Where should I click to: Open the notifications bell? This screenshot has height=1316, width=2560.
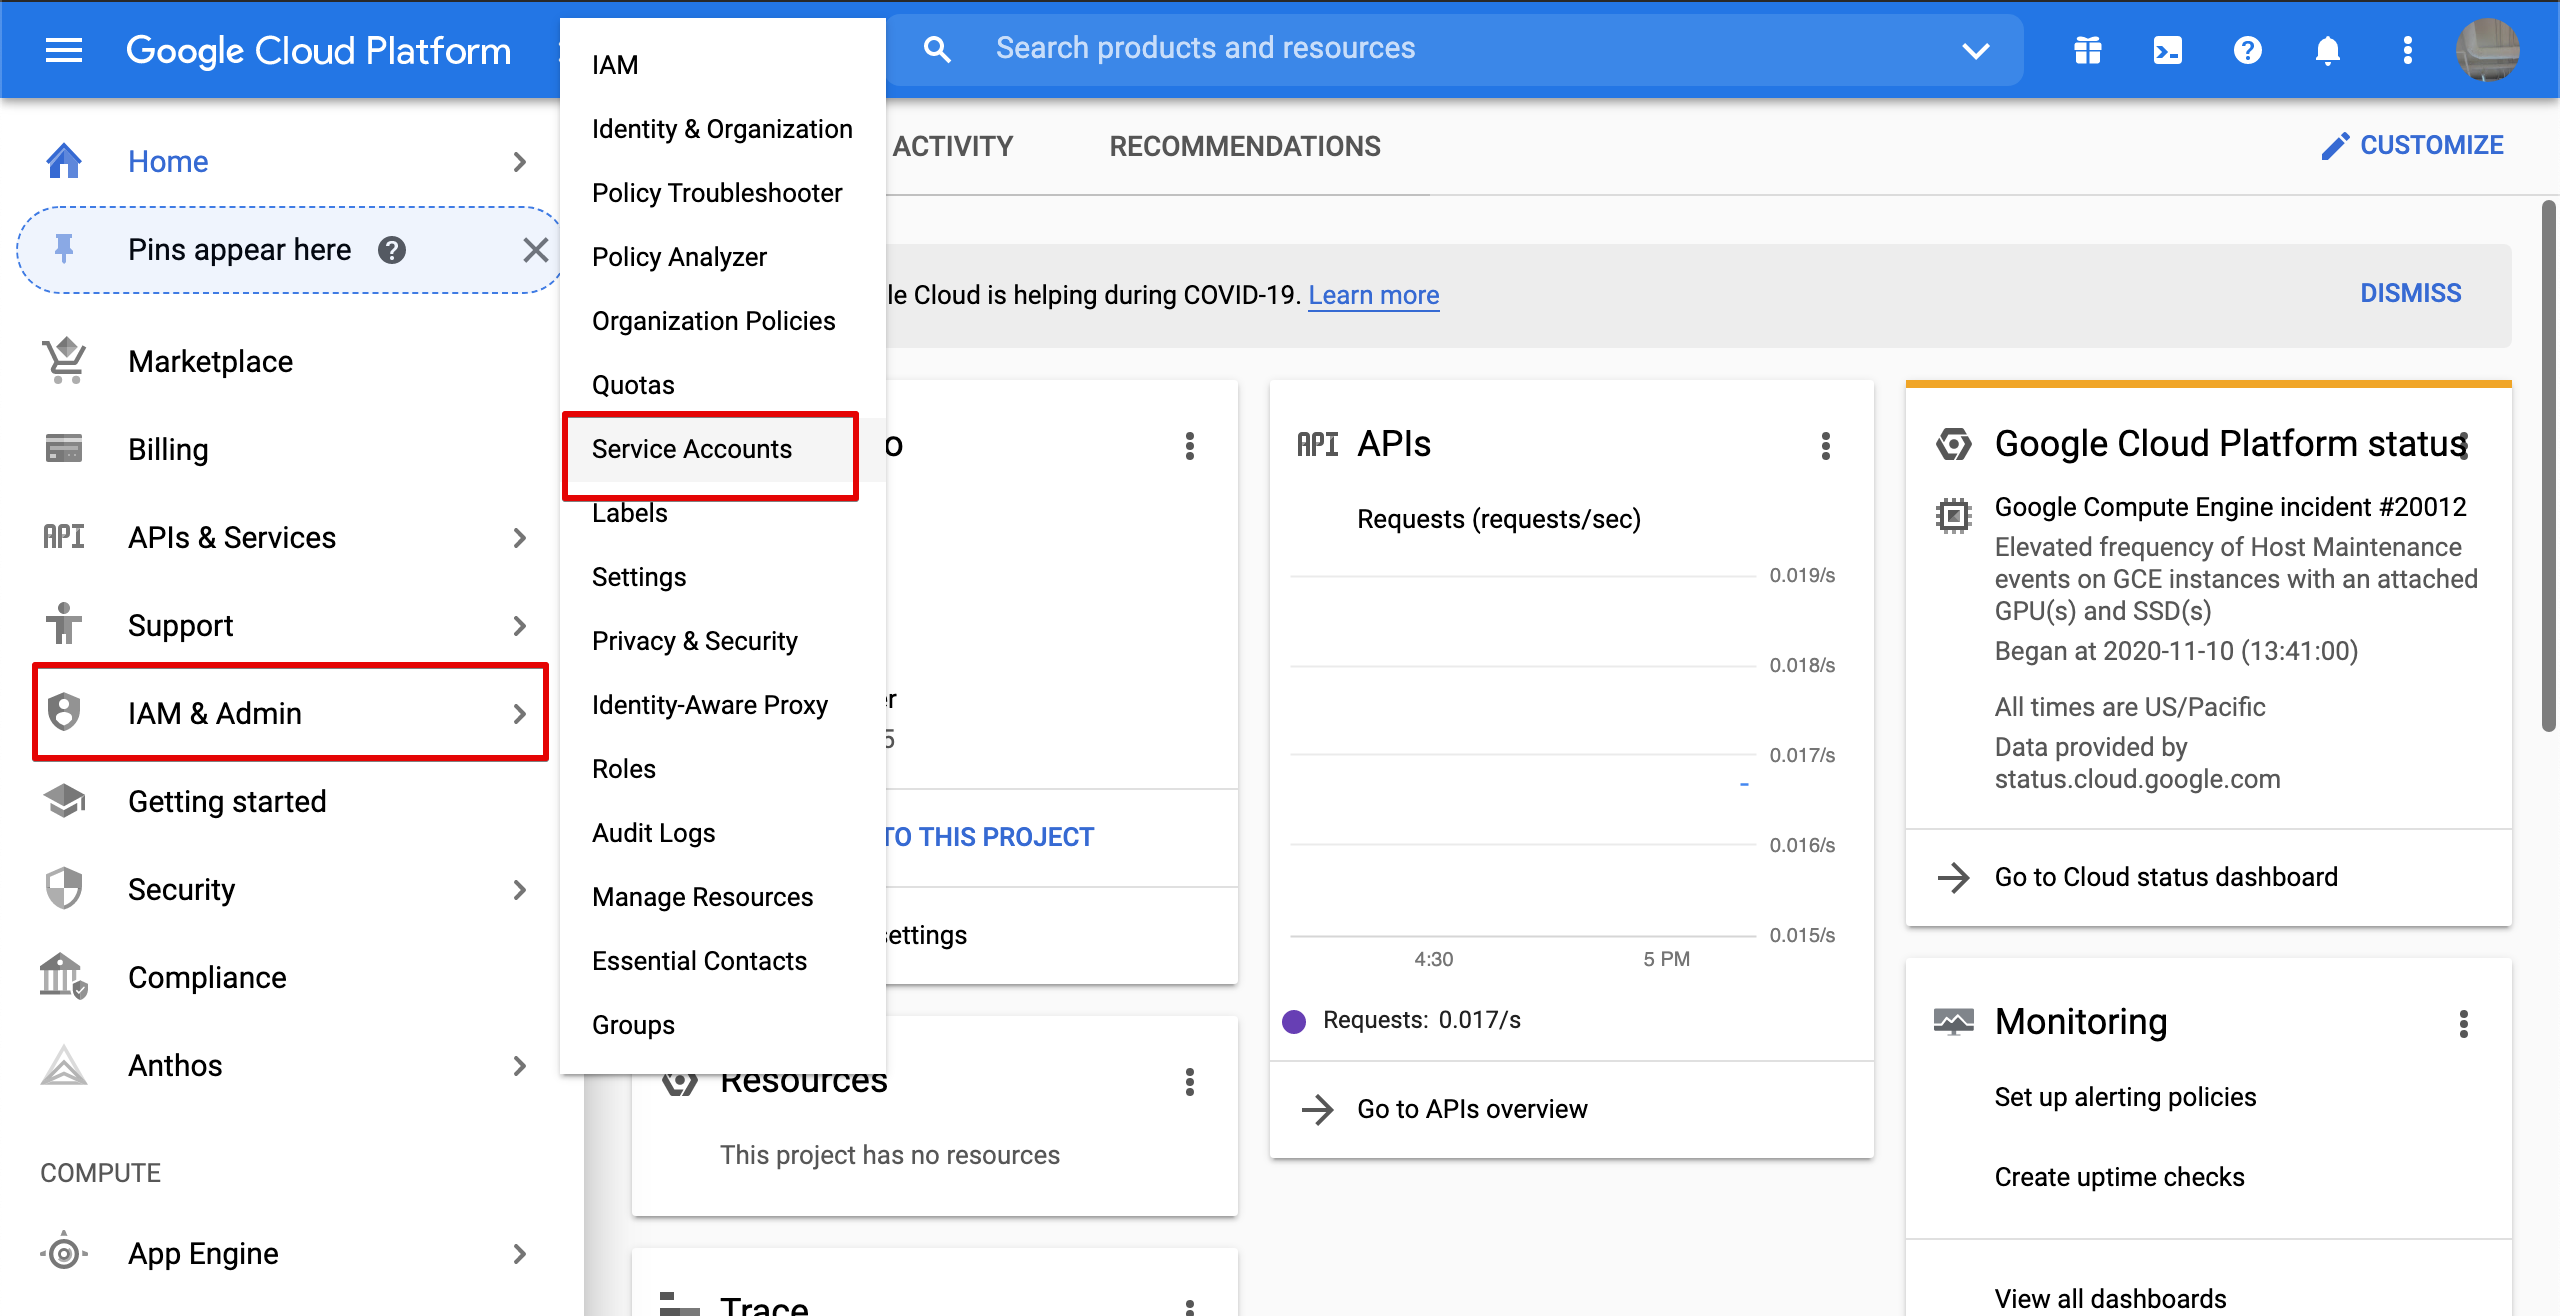point(2327,50)
